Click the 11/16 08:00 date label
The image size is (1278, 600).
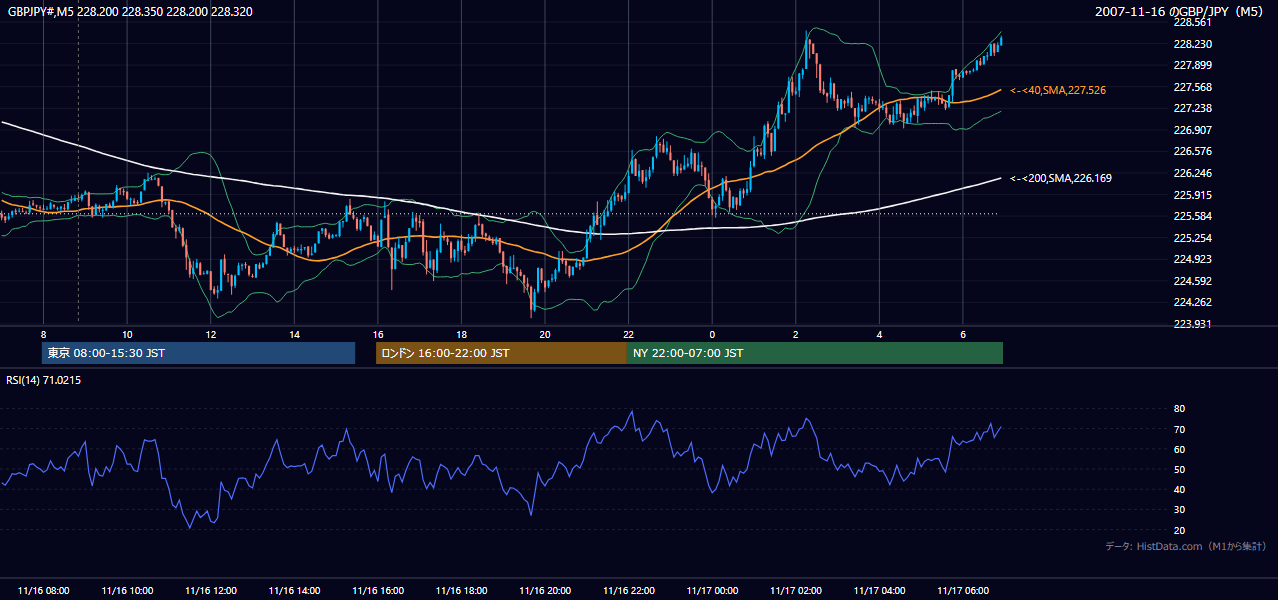[44, 591]
